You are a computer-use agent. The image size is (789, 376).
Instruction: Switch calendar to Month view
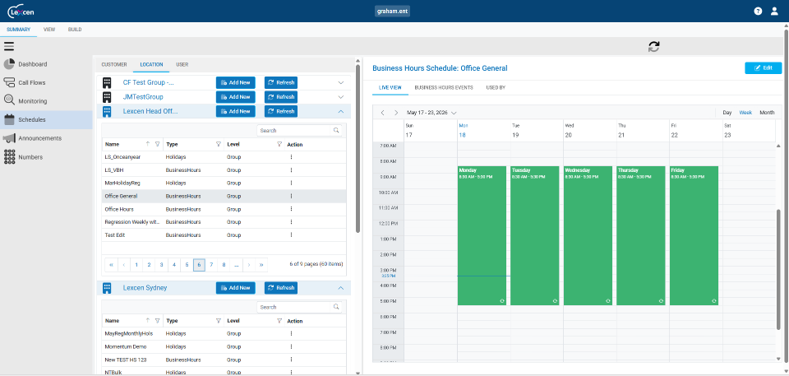pos(767,113)
